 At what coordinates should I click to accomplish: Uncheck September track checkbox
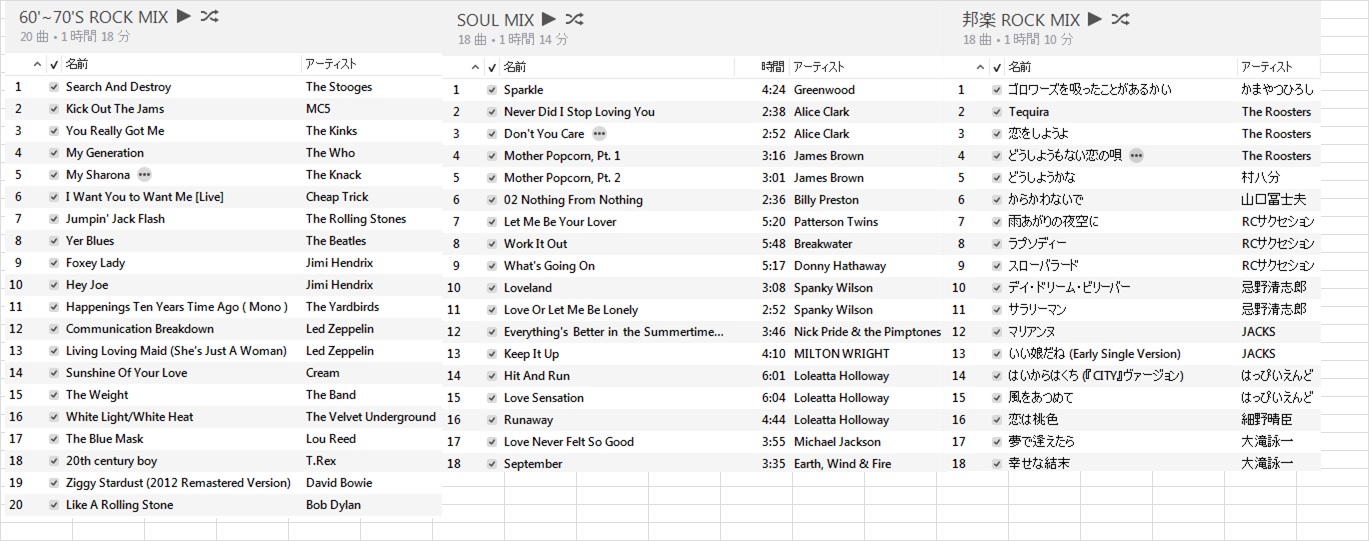(x=491, y=464)
